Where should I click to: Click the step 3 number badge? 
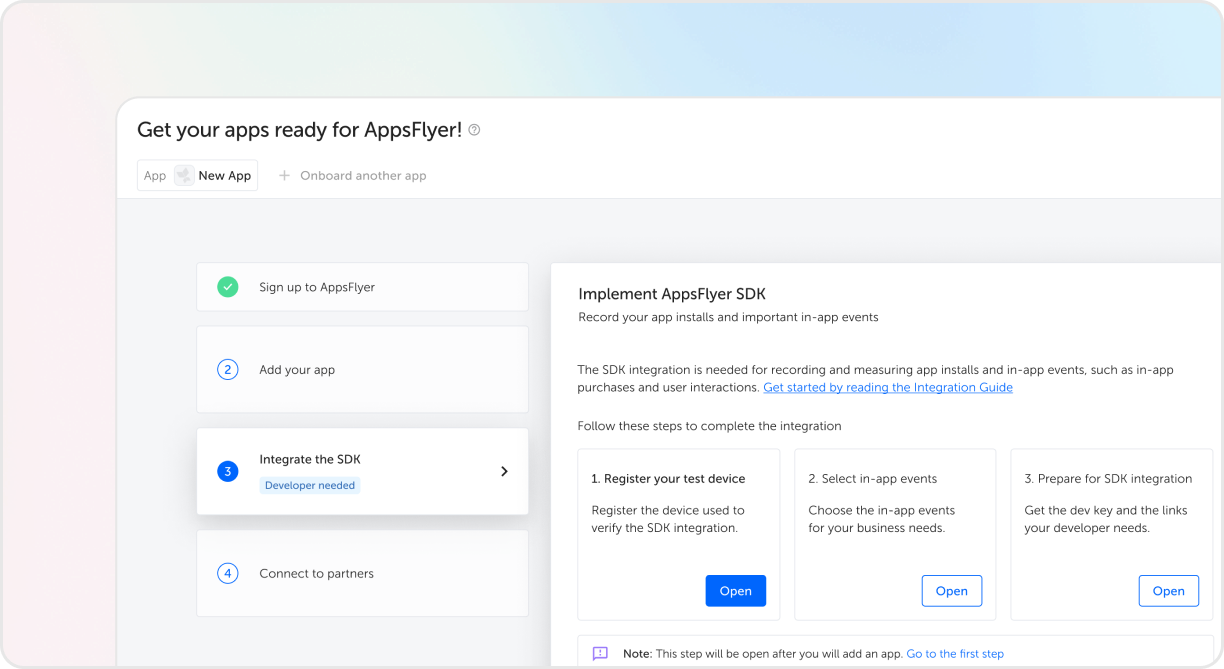[x=227, y=471]
